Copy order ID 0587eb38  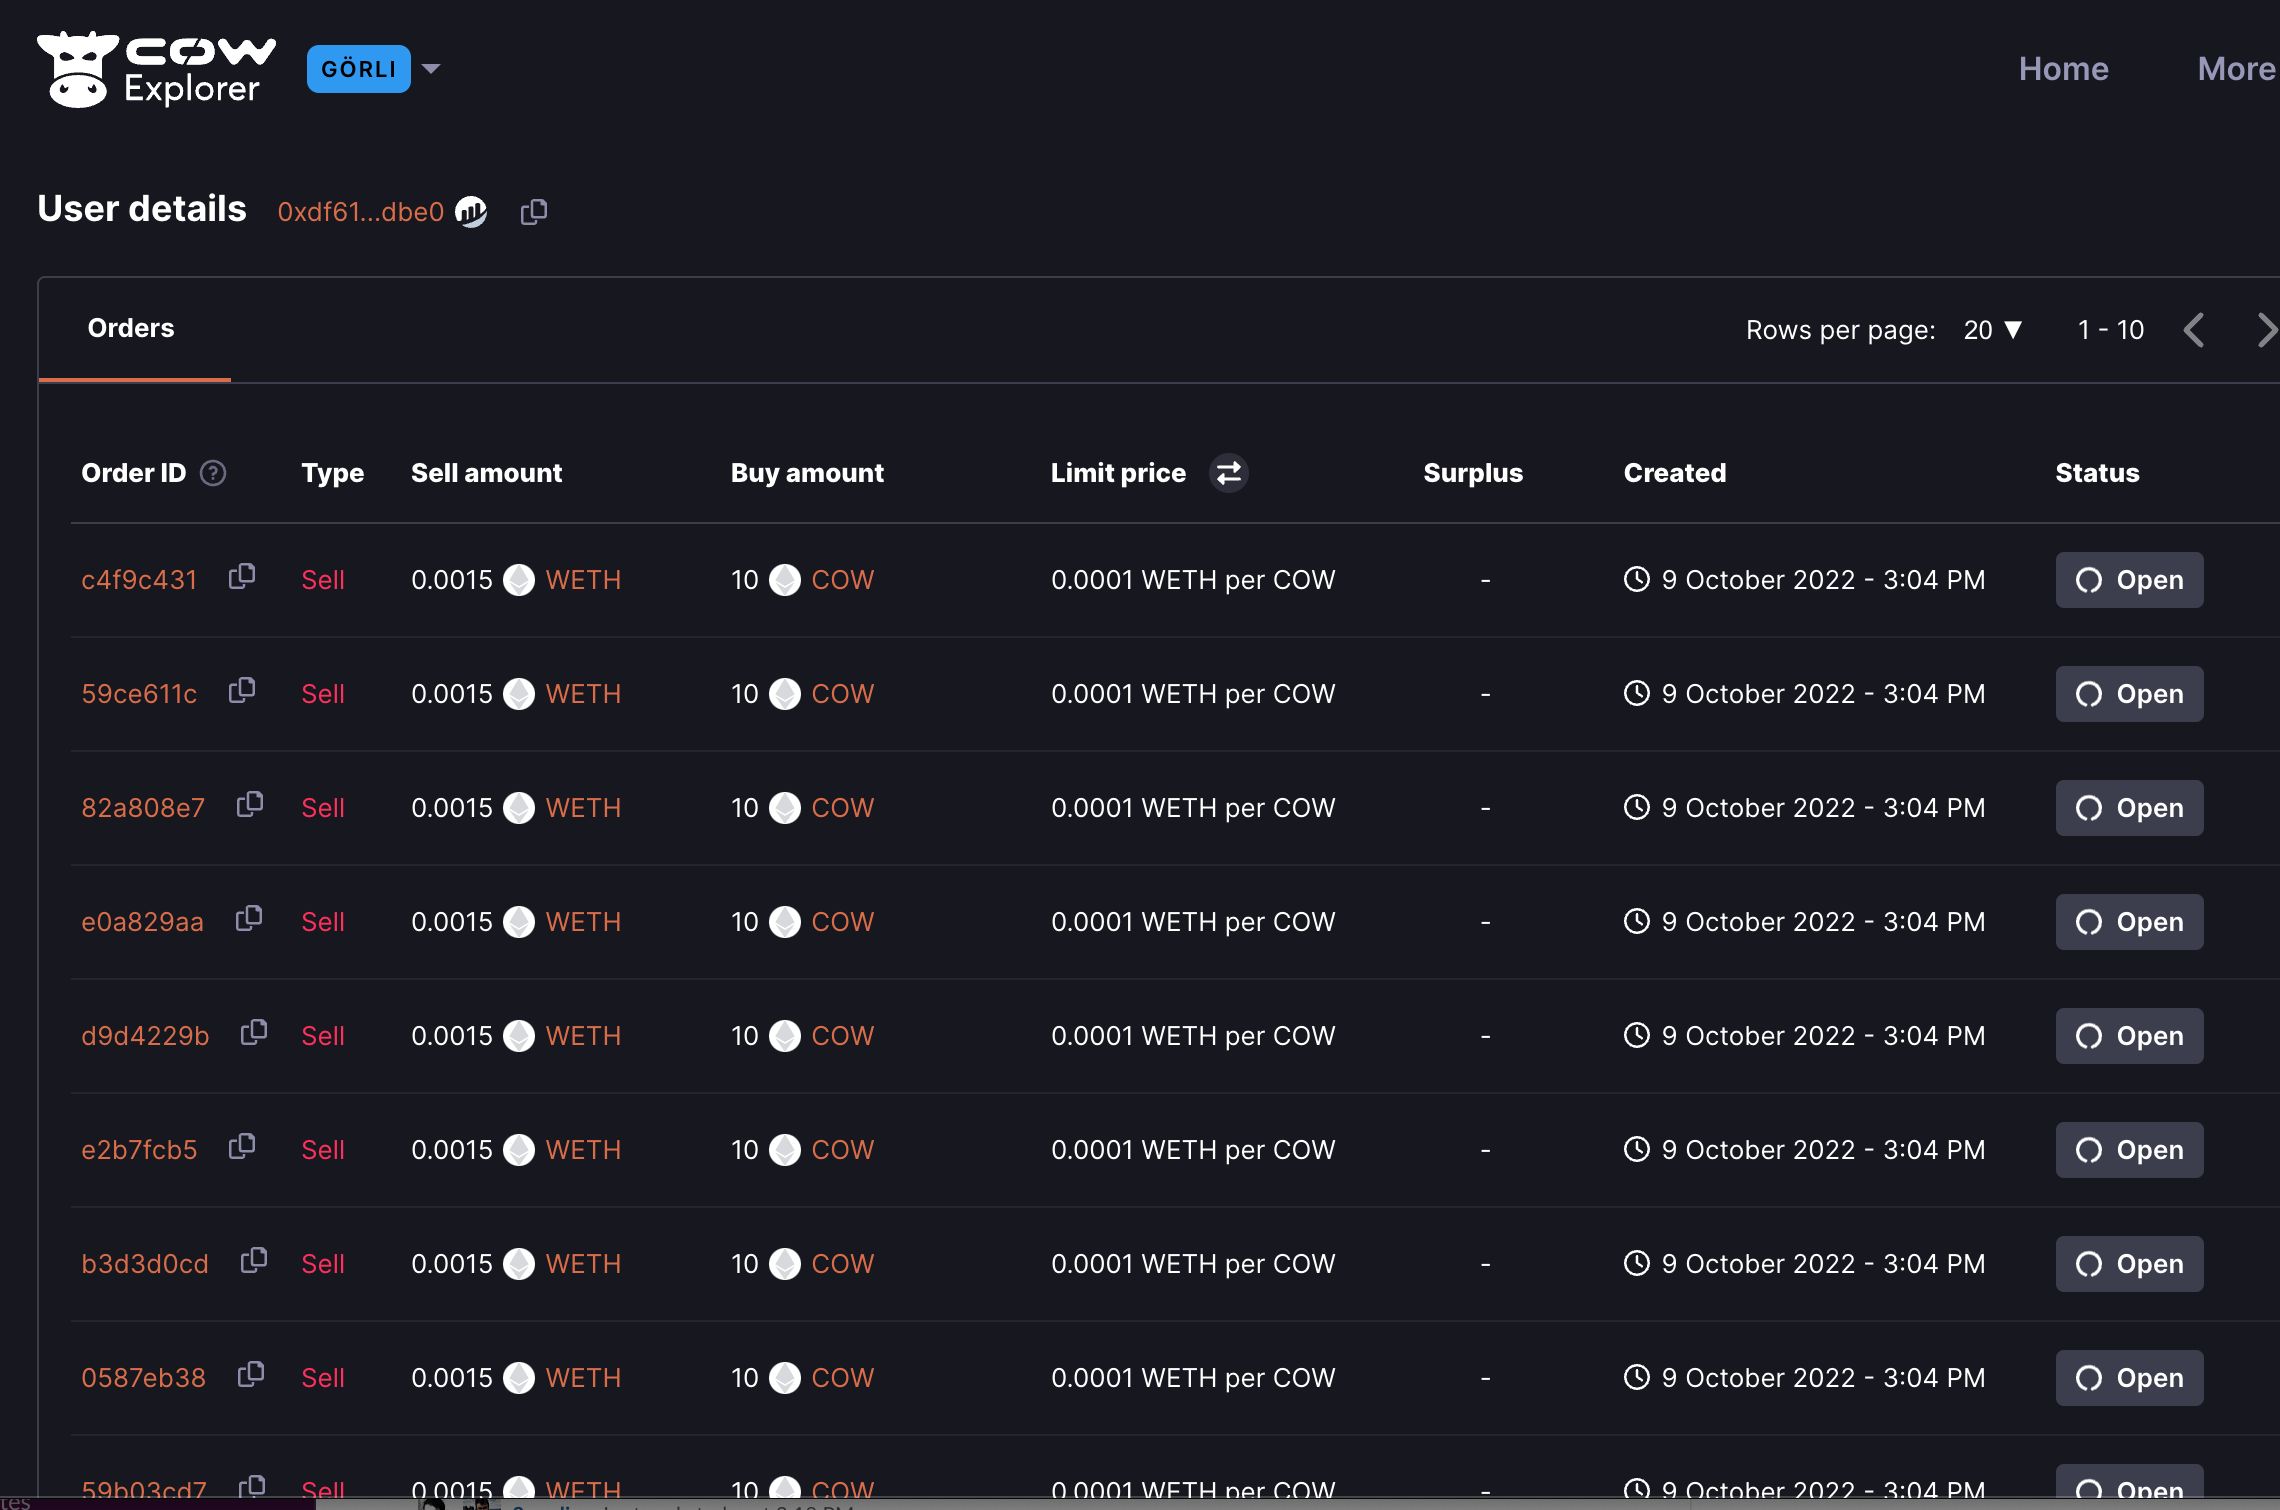(x=251, y=1375)
